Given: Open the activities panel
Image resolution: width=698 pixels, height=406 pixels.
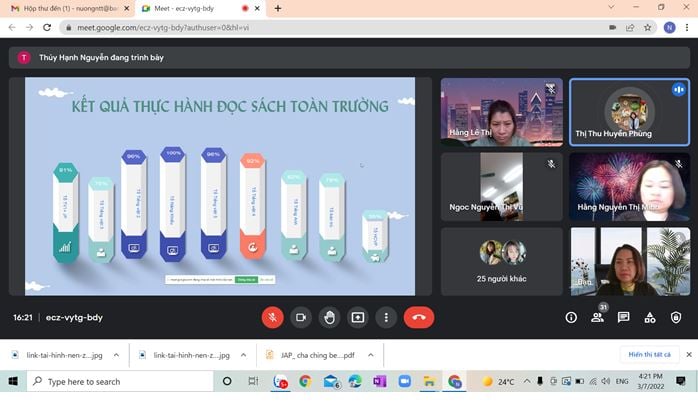Looking at the screenshot, I should click(650, 317).
